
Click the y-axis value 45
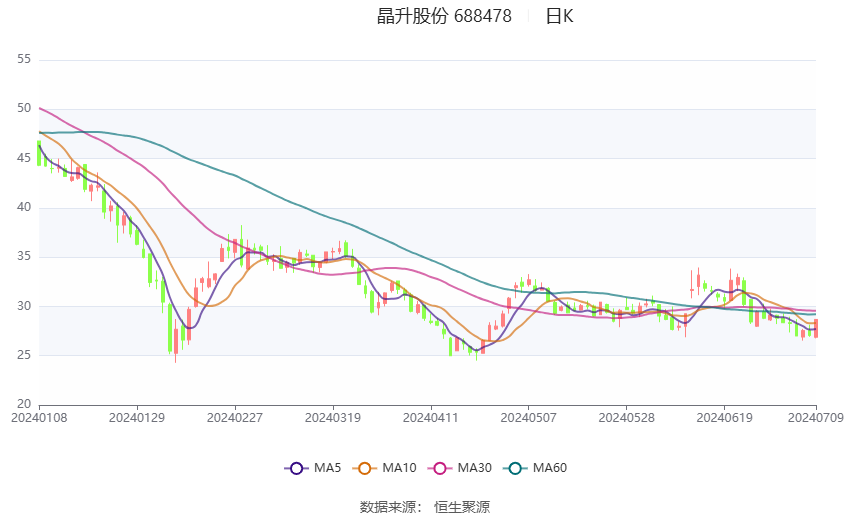coord(24,158)
